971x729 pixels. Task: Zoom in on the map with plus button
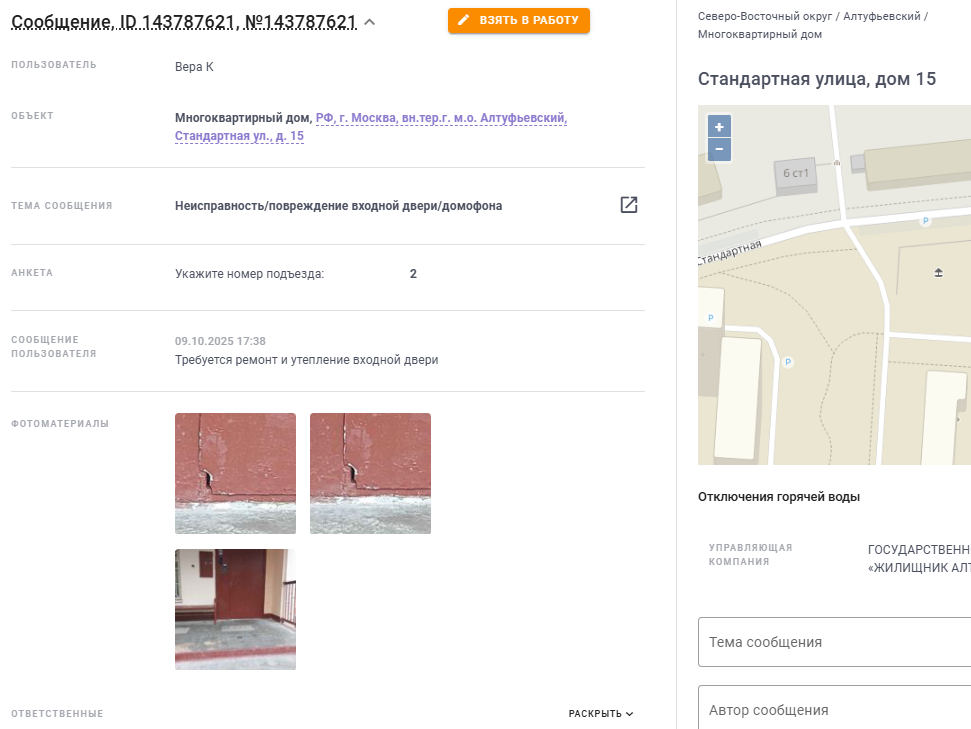pos(719,127)
